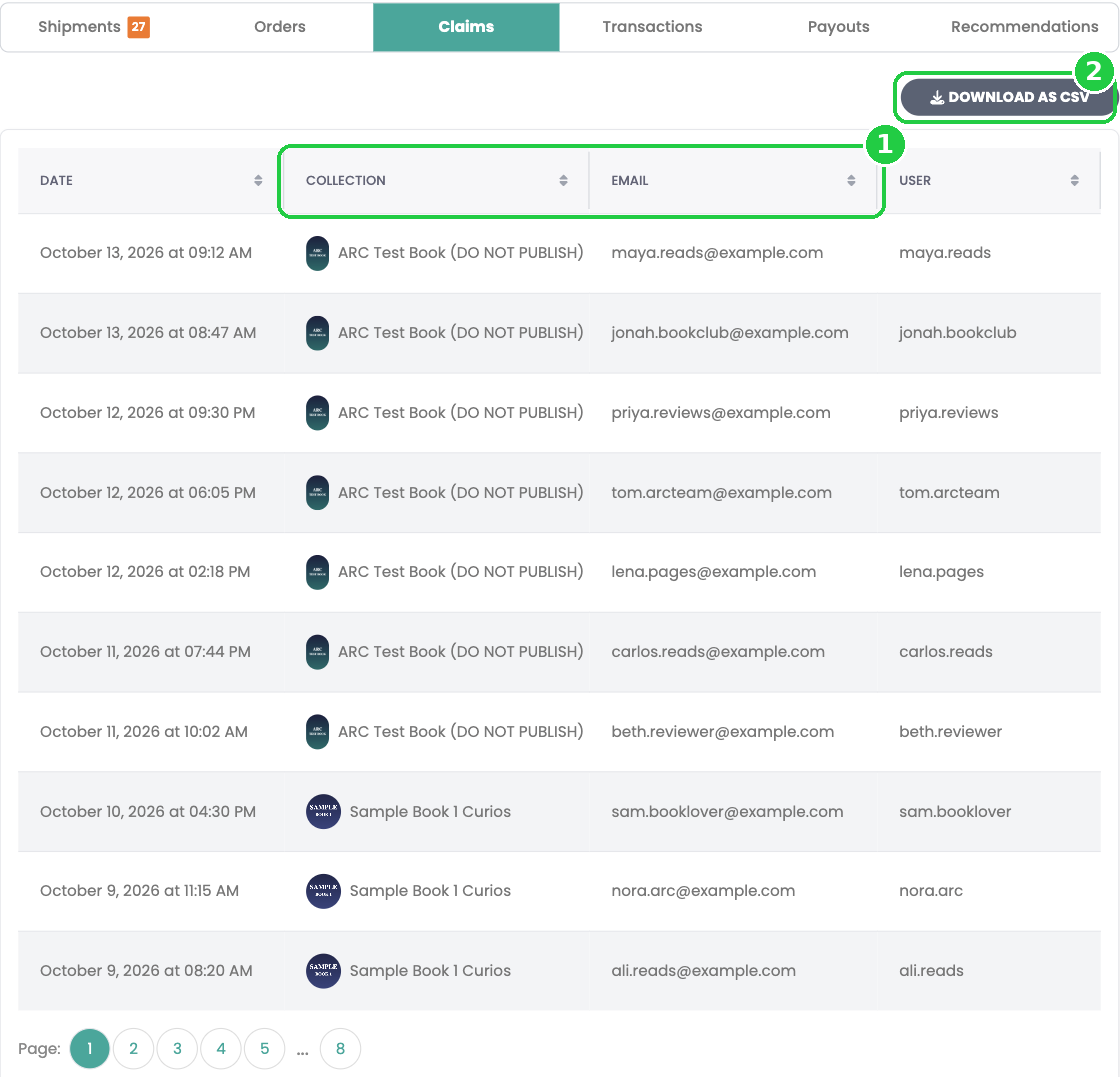Click ARC book cover in maya.reads row

pos(318,254)
